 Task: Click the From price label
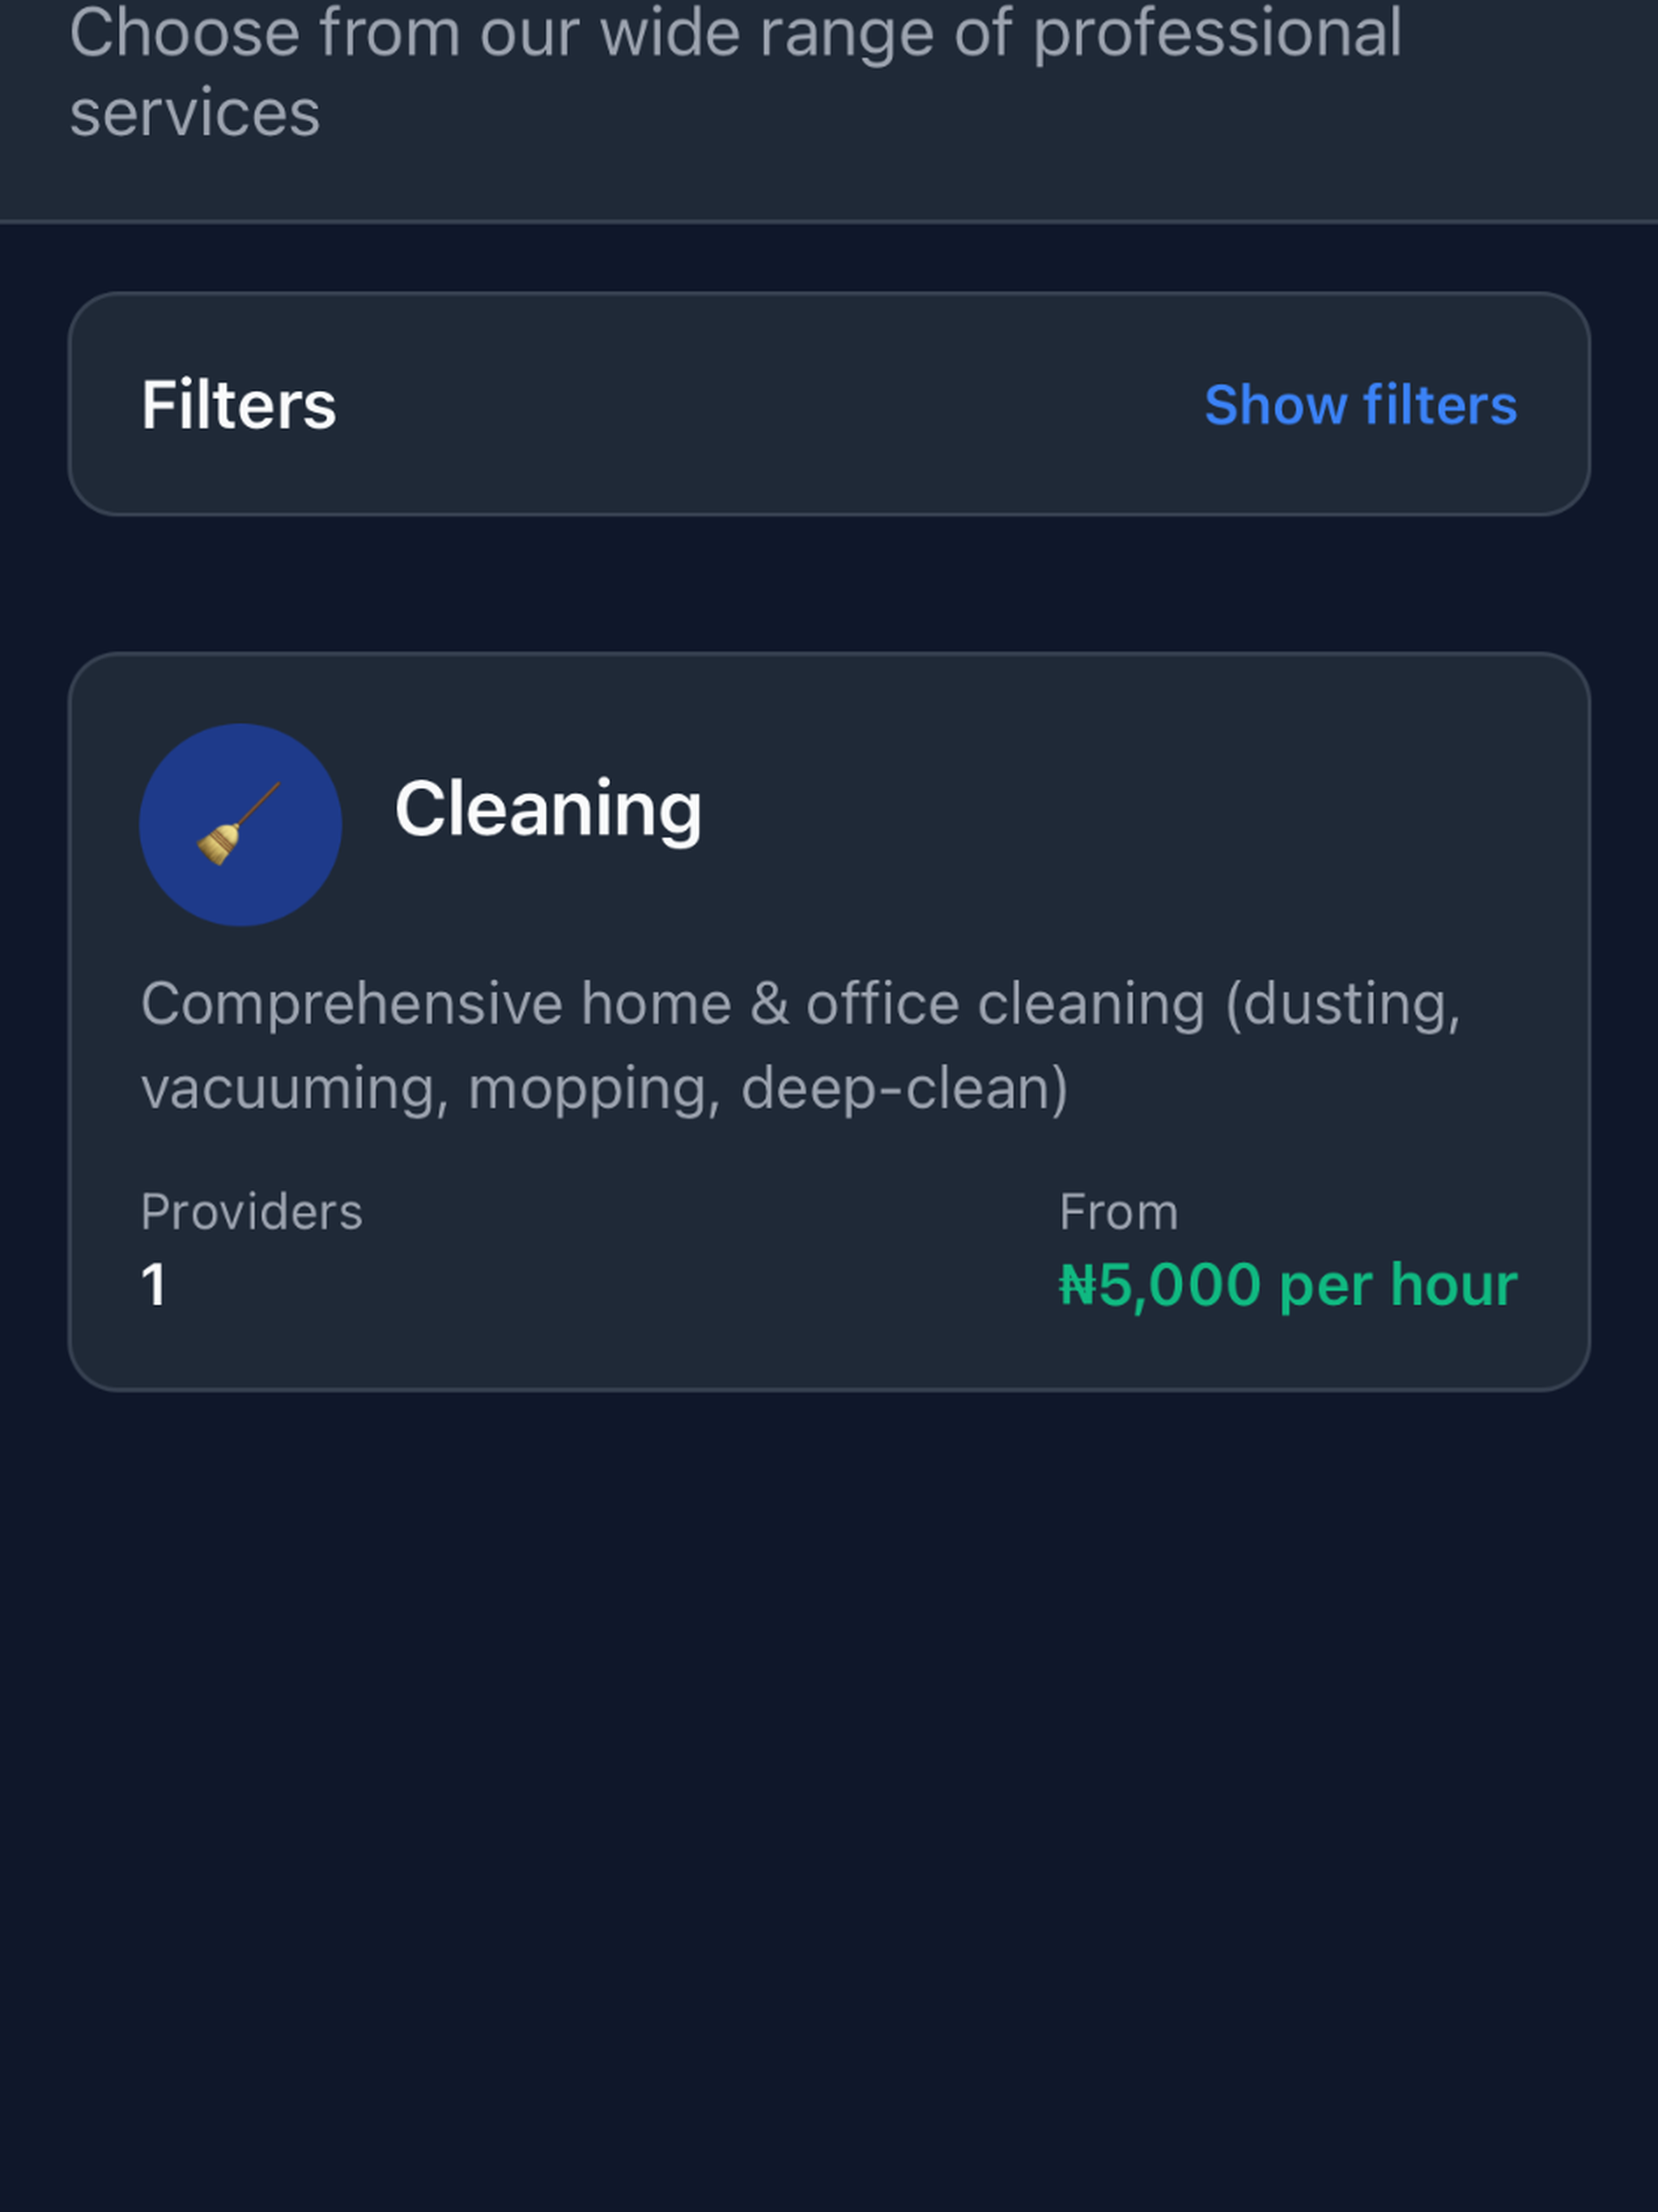tap(1118, 1211)
